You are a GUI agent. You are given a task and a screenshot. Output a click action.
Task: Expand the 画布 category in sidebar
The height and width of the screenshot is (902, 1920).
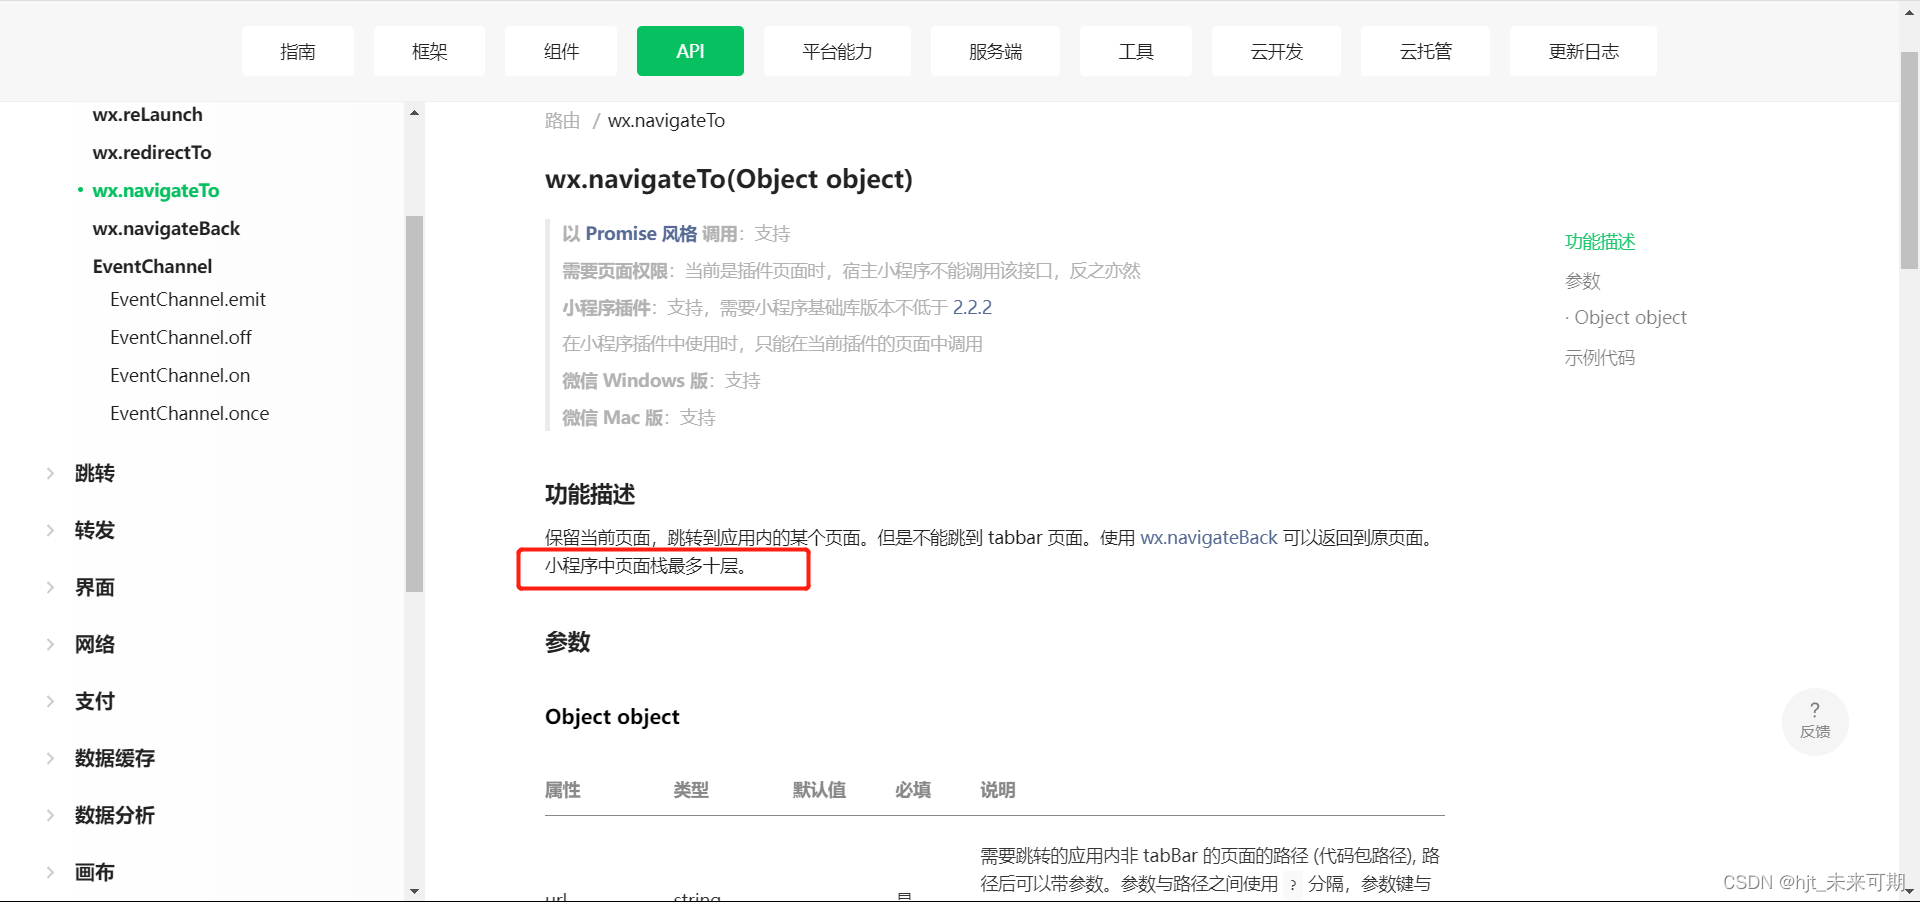tap(94, 871)
